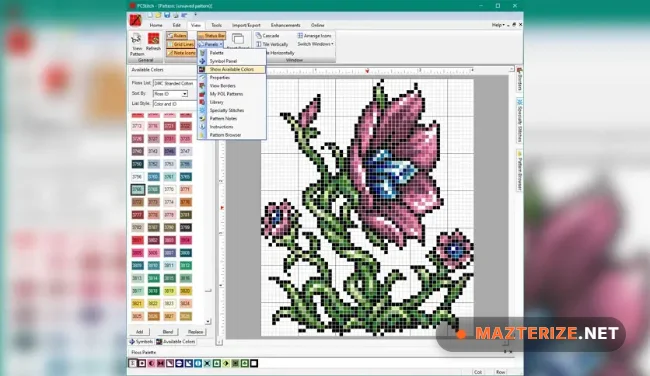Open the Online ribbon tab

[318, 25]
